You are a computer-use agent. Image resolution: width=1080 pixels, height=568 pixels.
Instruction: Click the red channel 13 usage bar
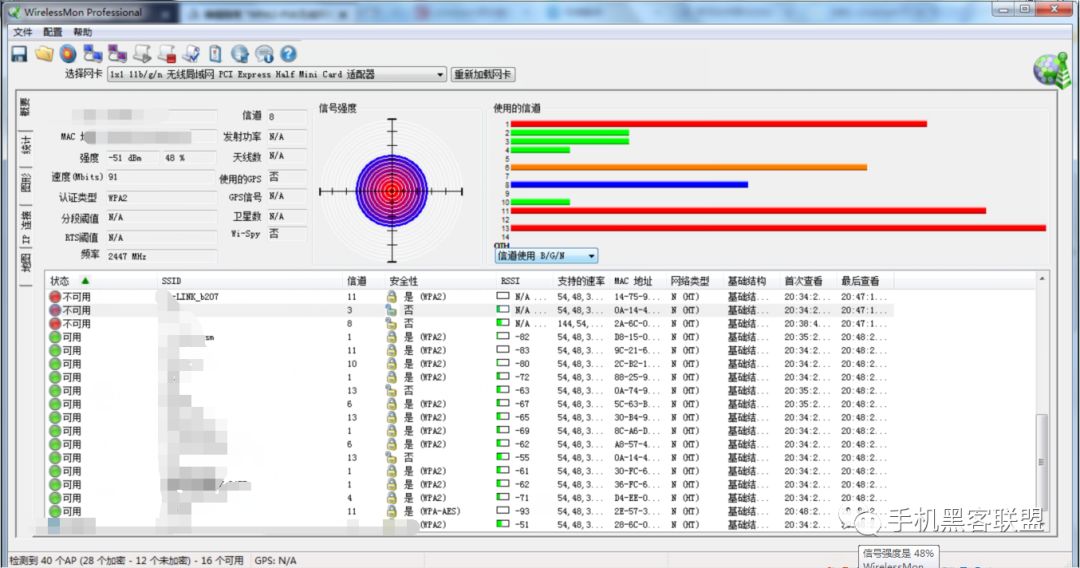778,228
